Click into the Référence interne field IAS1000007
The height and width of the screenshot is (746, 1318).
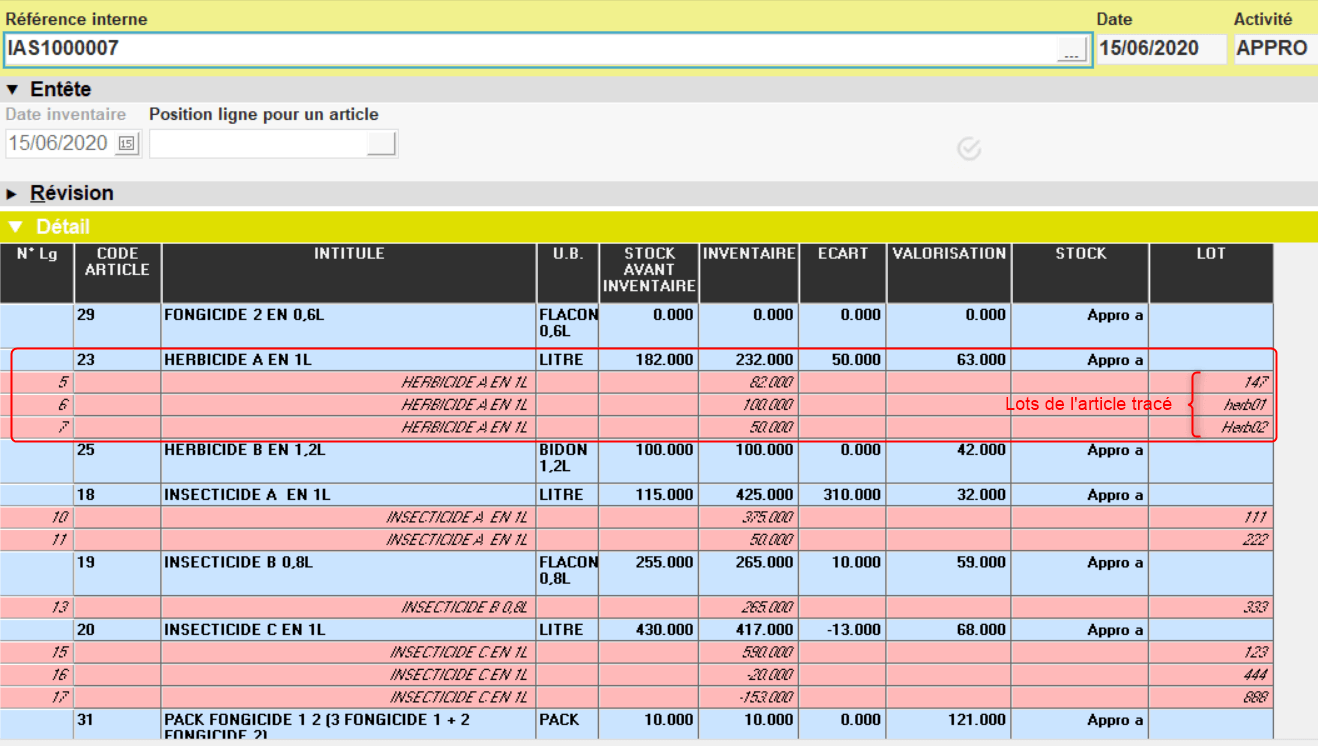pos(530,49)
